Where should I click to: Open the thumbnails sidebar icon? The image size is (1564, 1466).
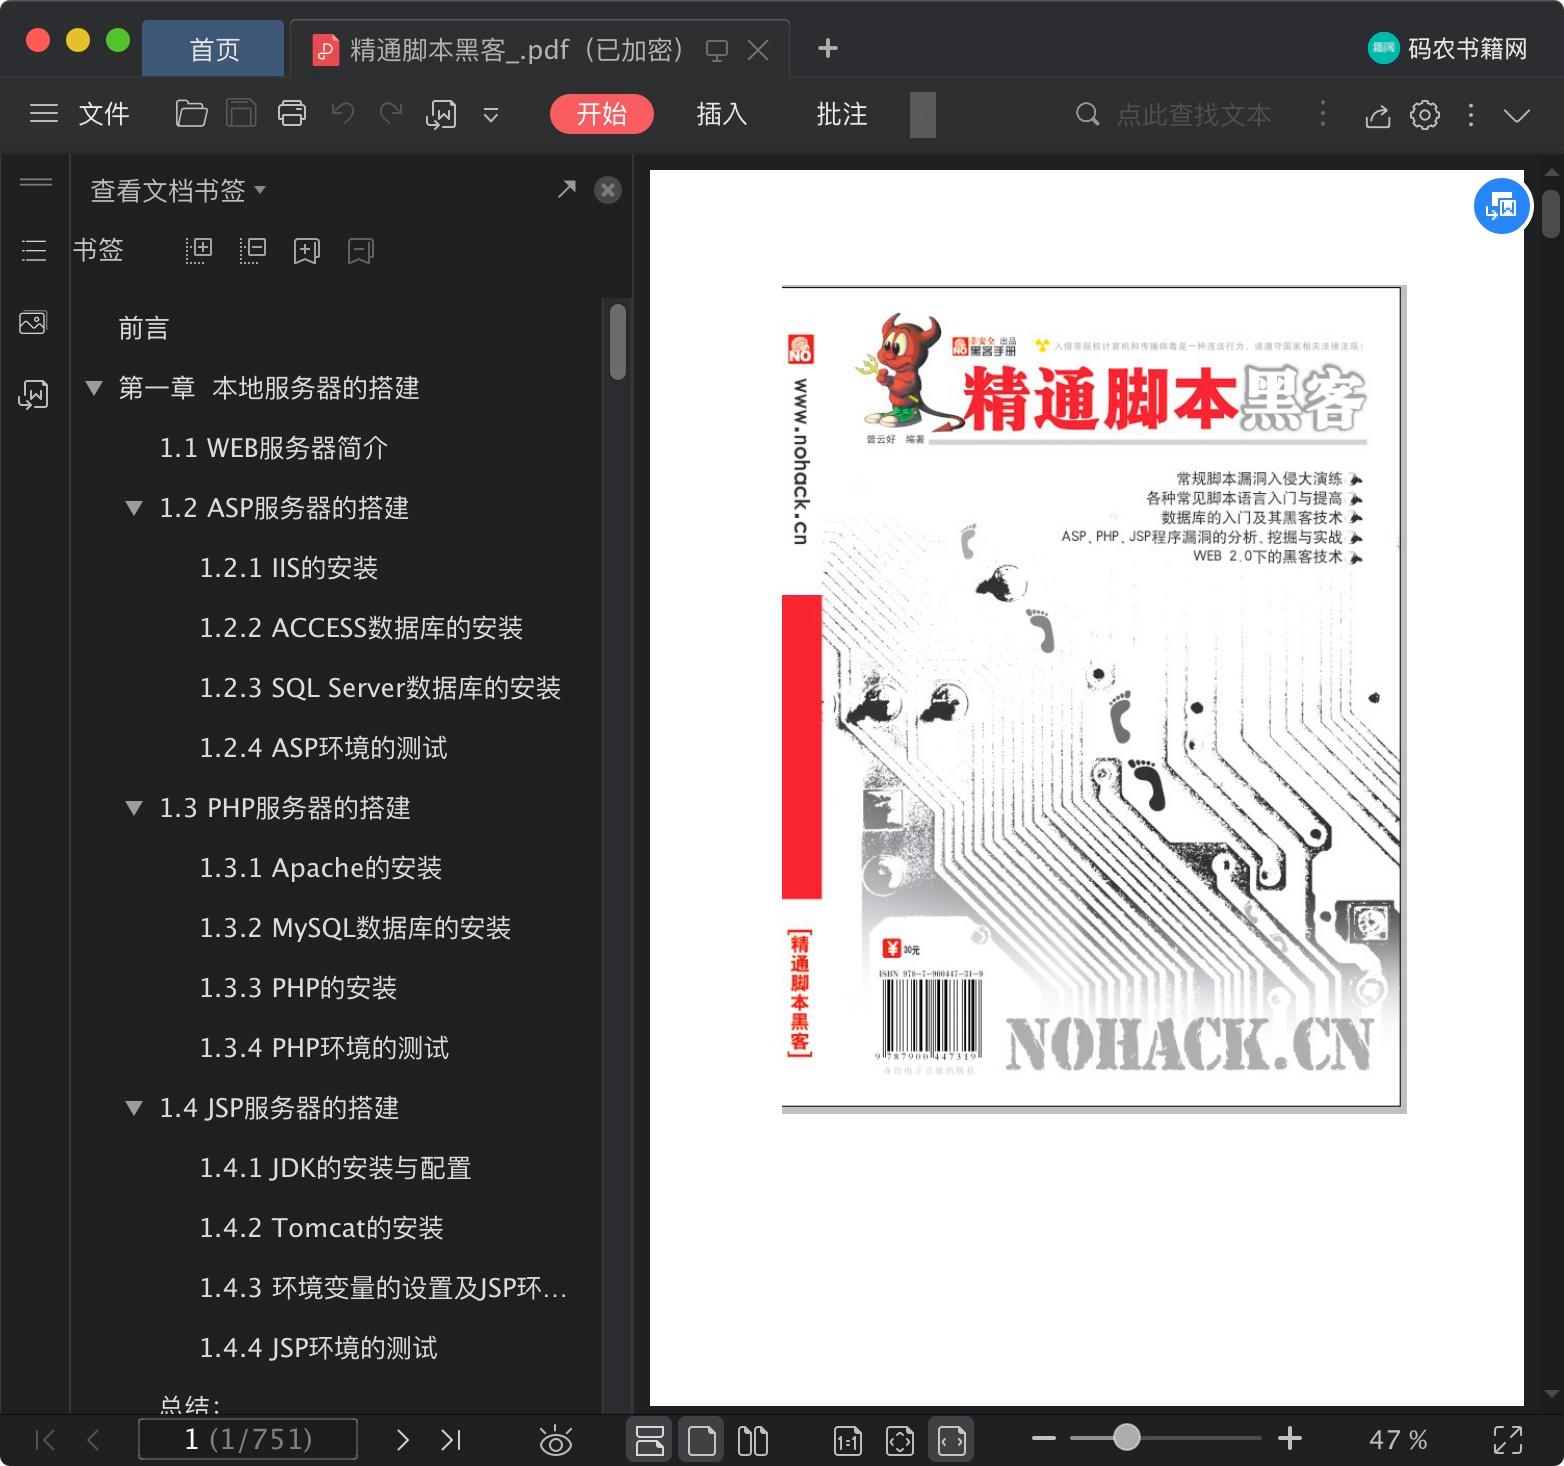pos(34,322)
